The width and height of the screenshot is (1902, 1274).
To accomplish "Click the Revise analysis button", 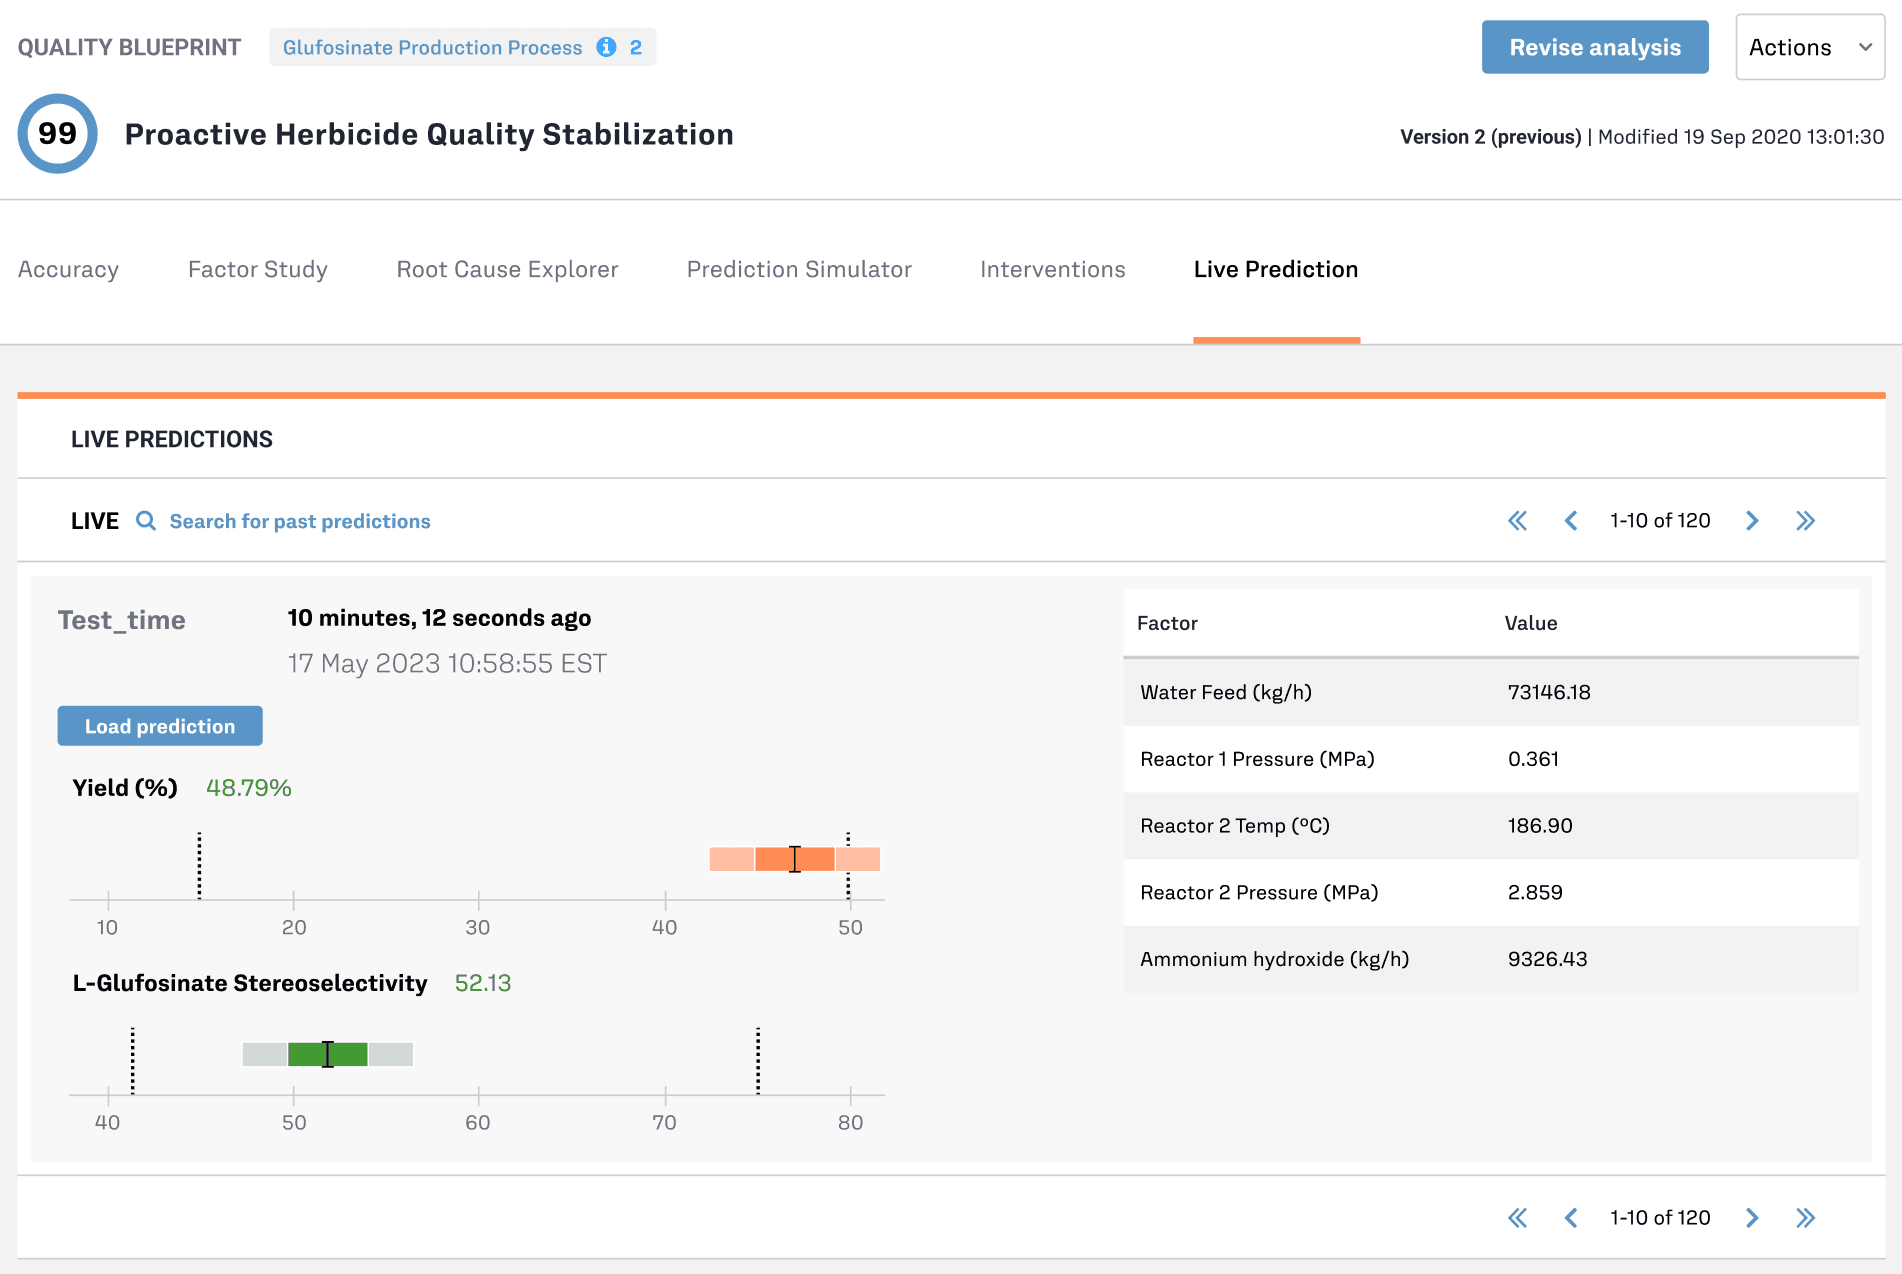I will pyautogui.click(x=1594, y=47).
